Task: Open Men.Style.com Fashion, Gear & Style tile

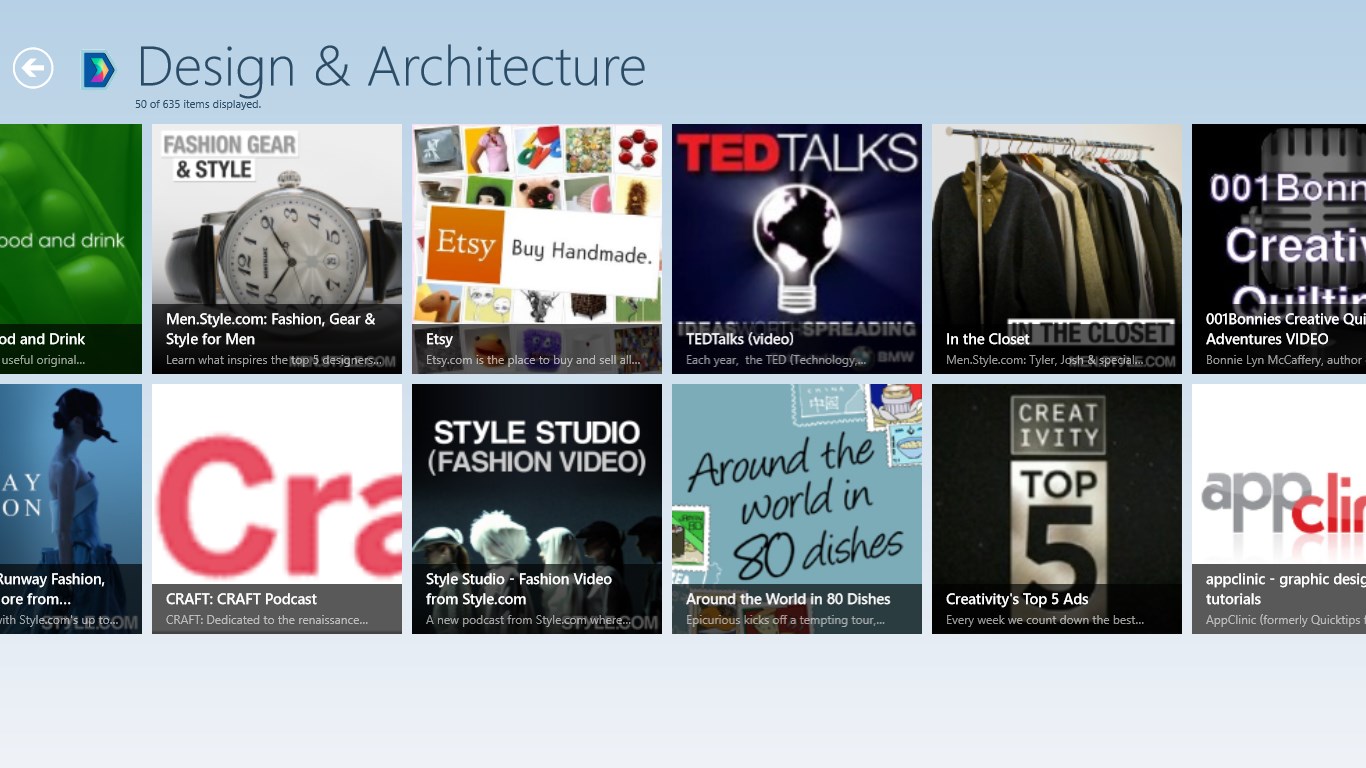Action: (277, 248)
